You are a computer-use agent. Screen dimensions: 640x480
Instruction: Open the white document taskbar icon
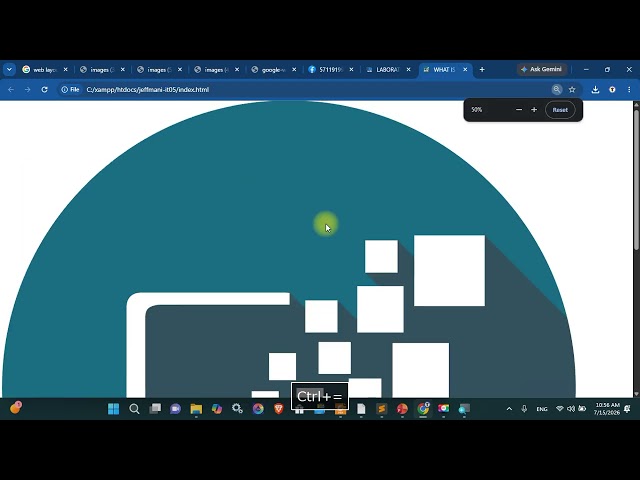coord(361,409)
